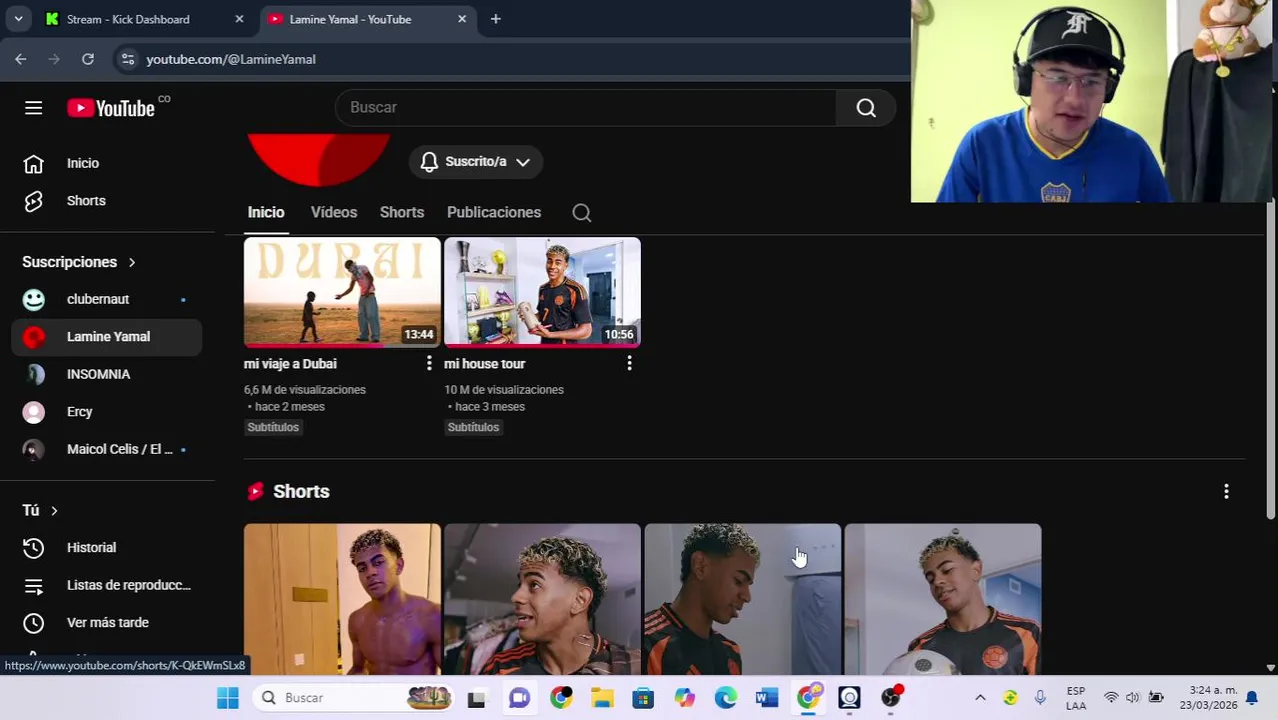Open Historial in the sidebar
The height and width of the screenshot is (720, 1278).
click(x=107, y=548)
